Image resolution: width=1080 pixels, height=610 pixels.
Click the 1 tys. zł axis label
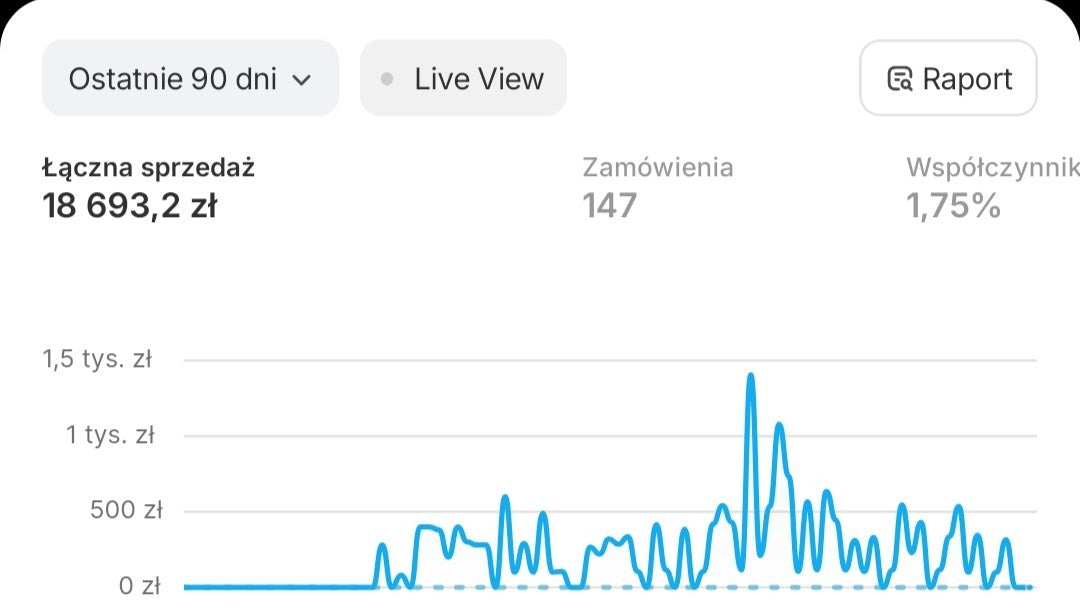110,436
